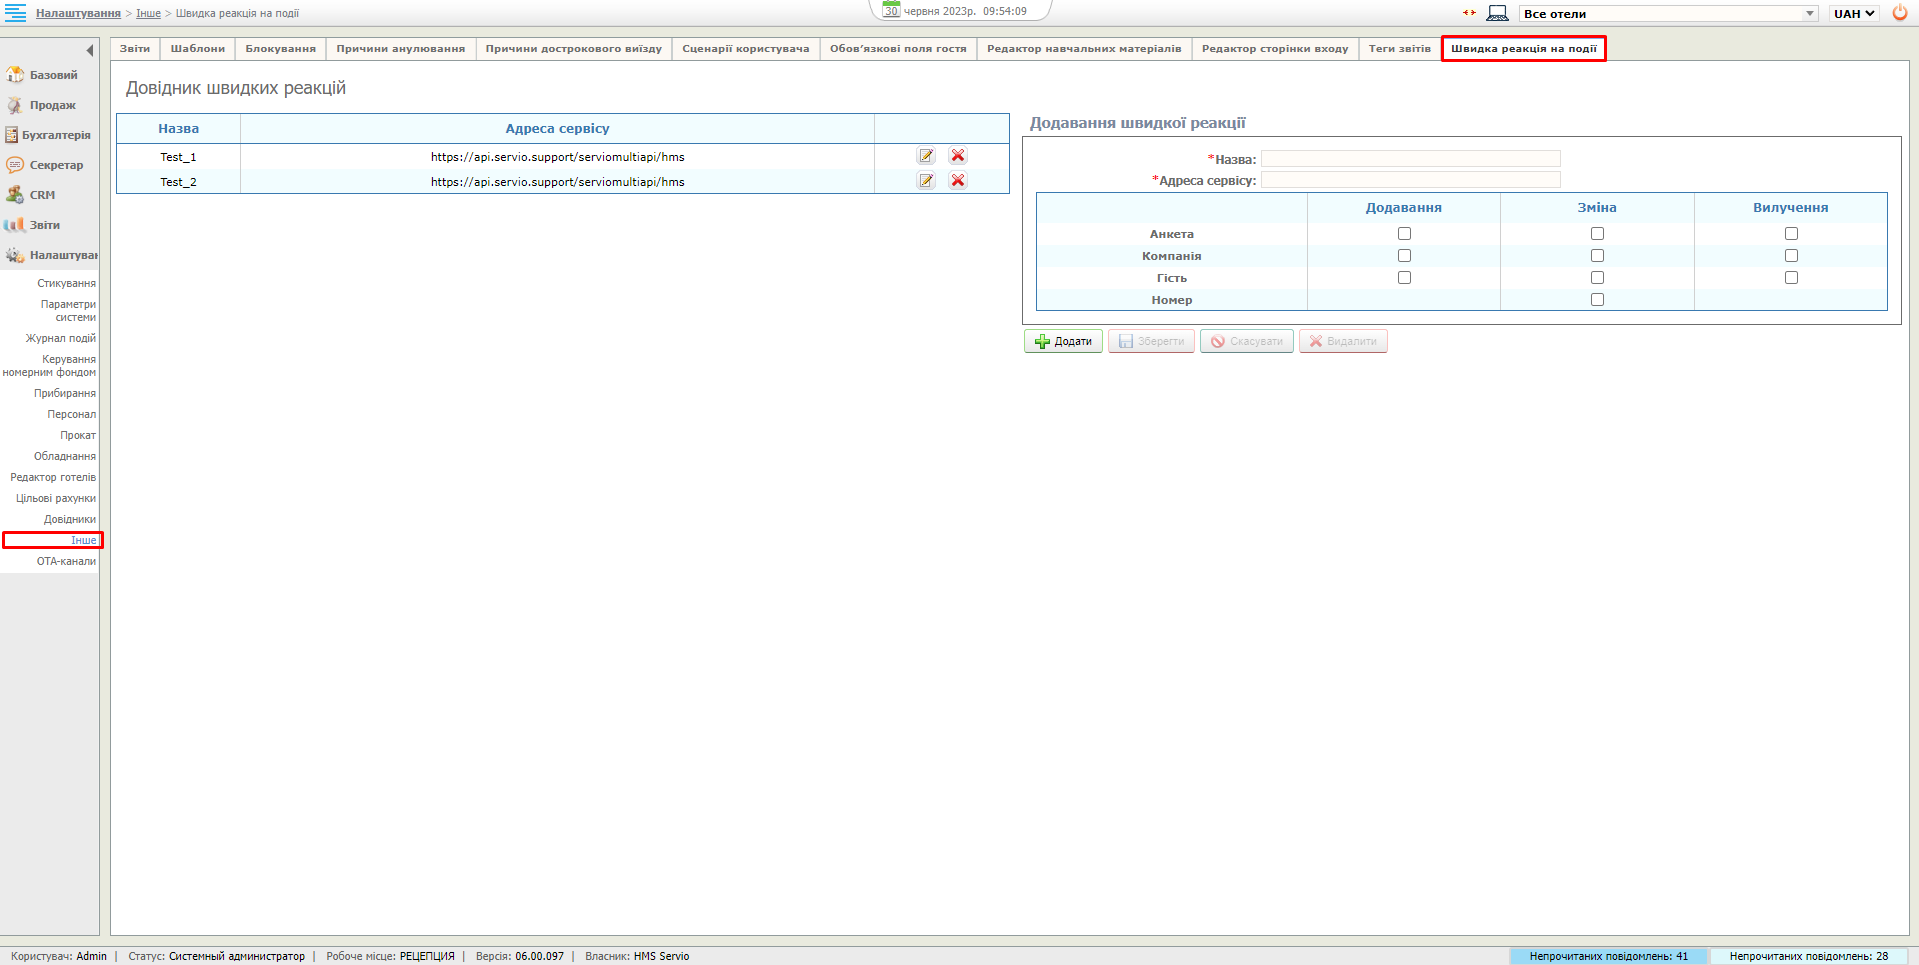Open the hamburger menu icon at top-left
The height and width of the screenshot is (965, 1919).
coord(16,13)
